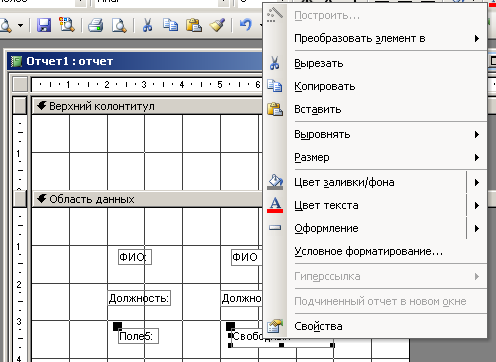Click the properties icon beside Свойства
The image size is (496, 362).
pyautogui.click(x=275, y=326)
